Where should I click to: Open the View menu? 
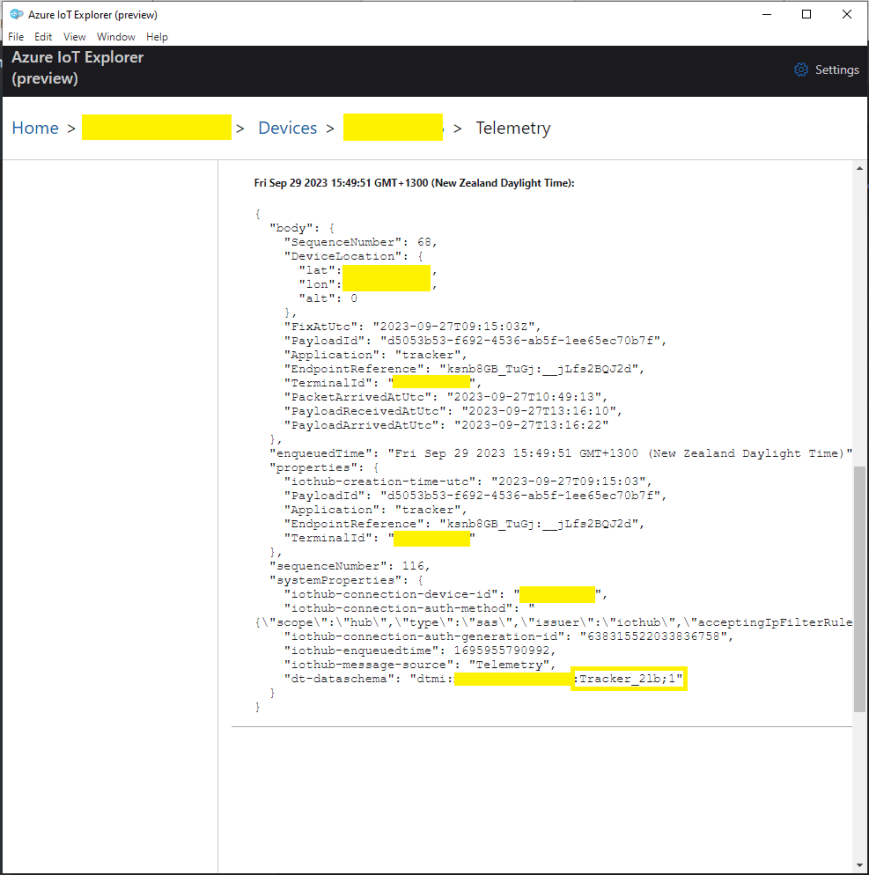coord(73,37)
